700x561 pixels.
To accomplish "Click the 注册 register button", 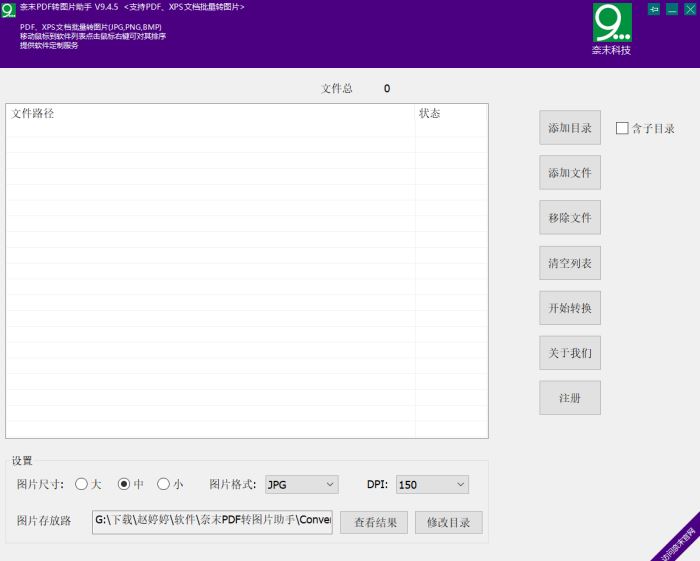I will 570,398.
